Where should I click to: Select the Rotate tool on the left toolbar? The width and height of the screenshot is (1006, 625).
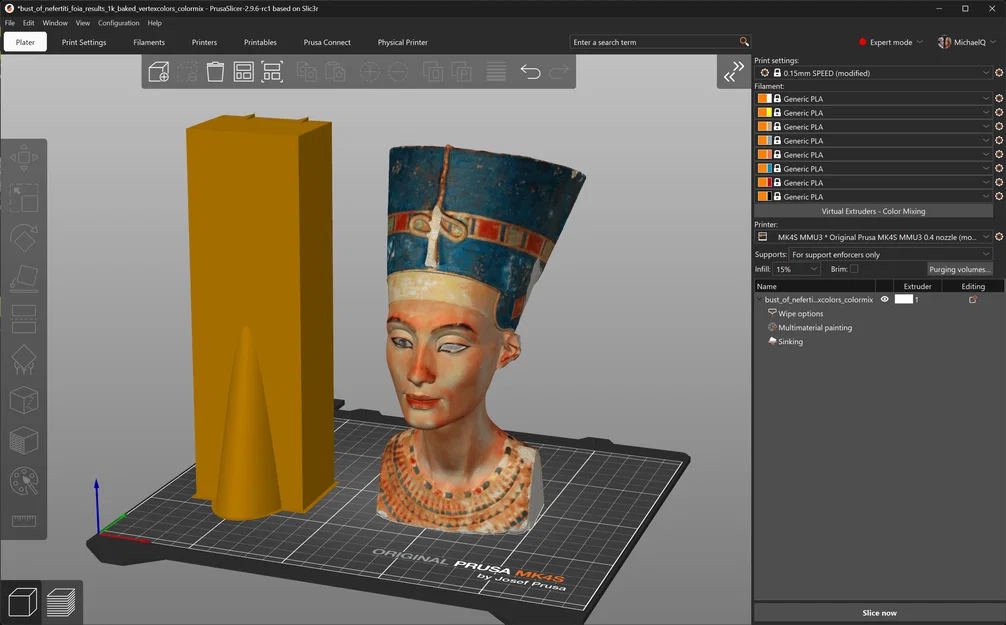tap(24, 238)
